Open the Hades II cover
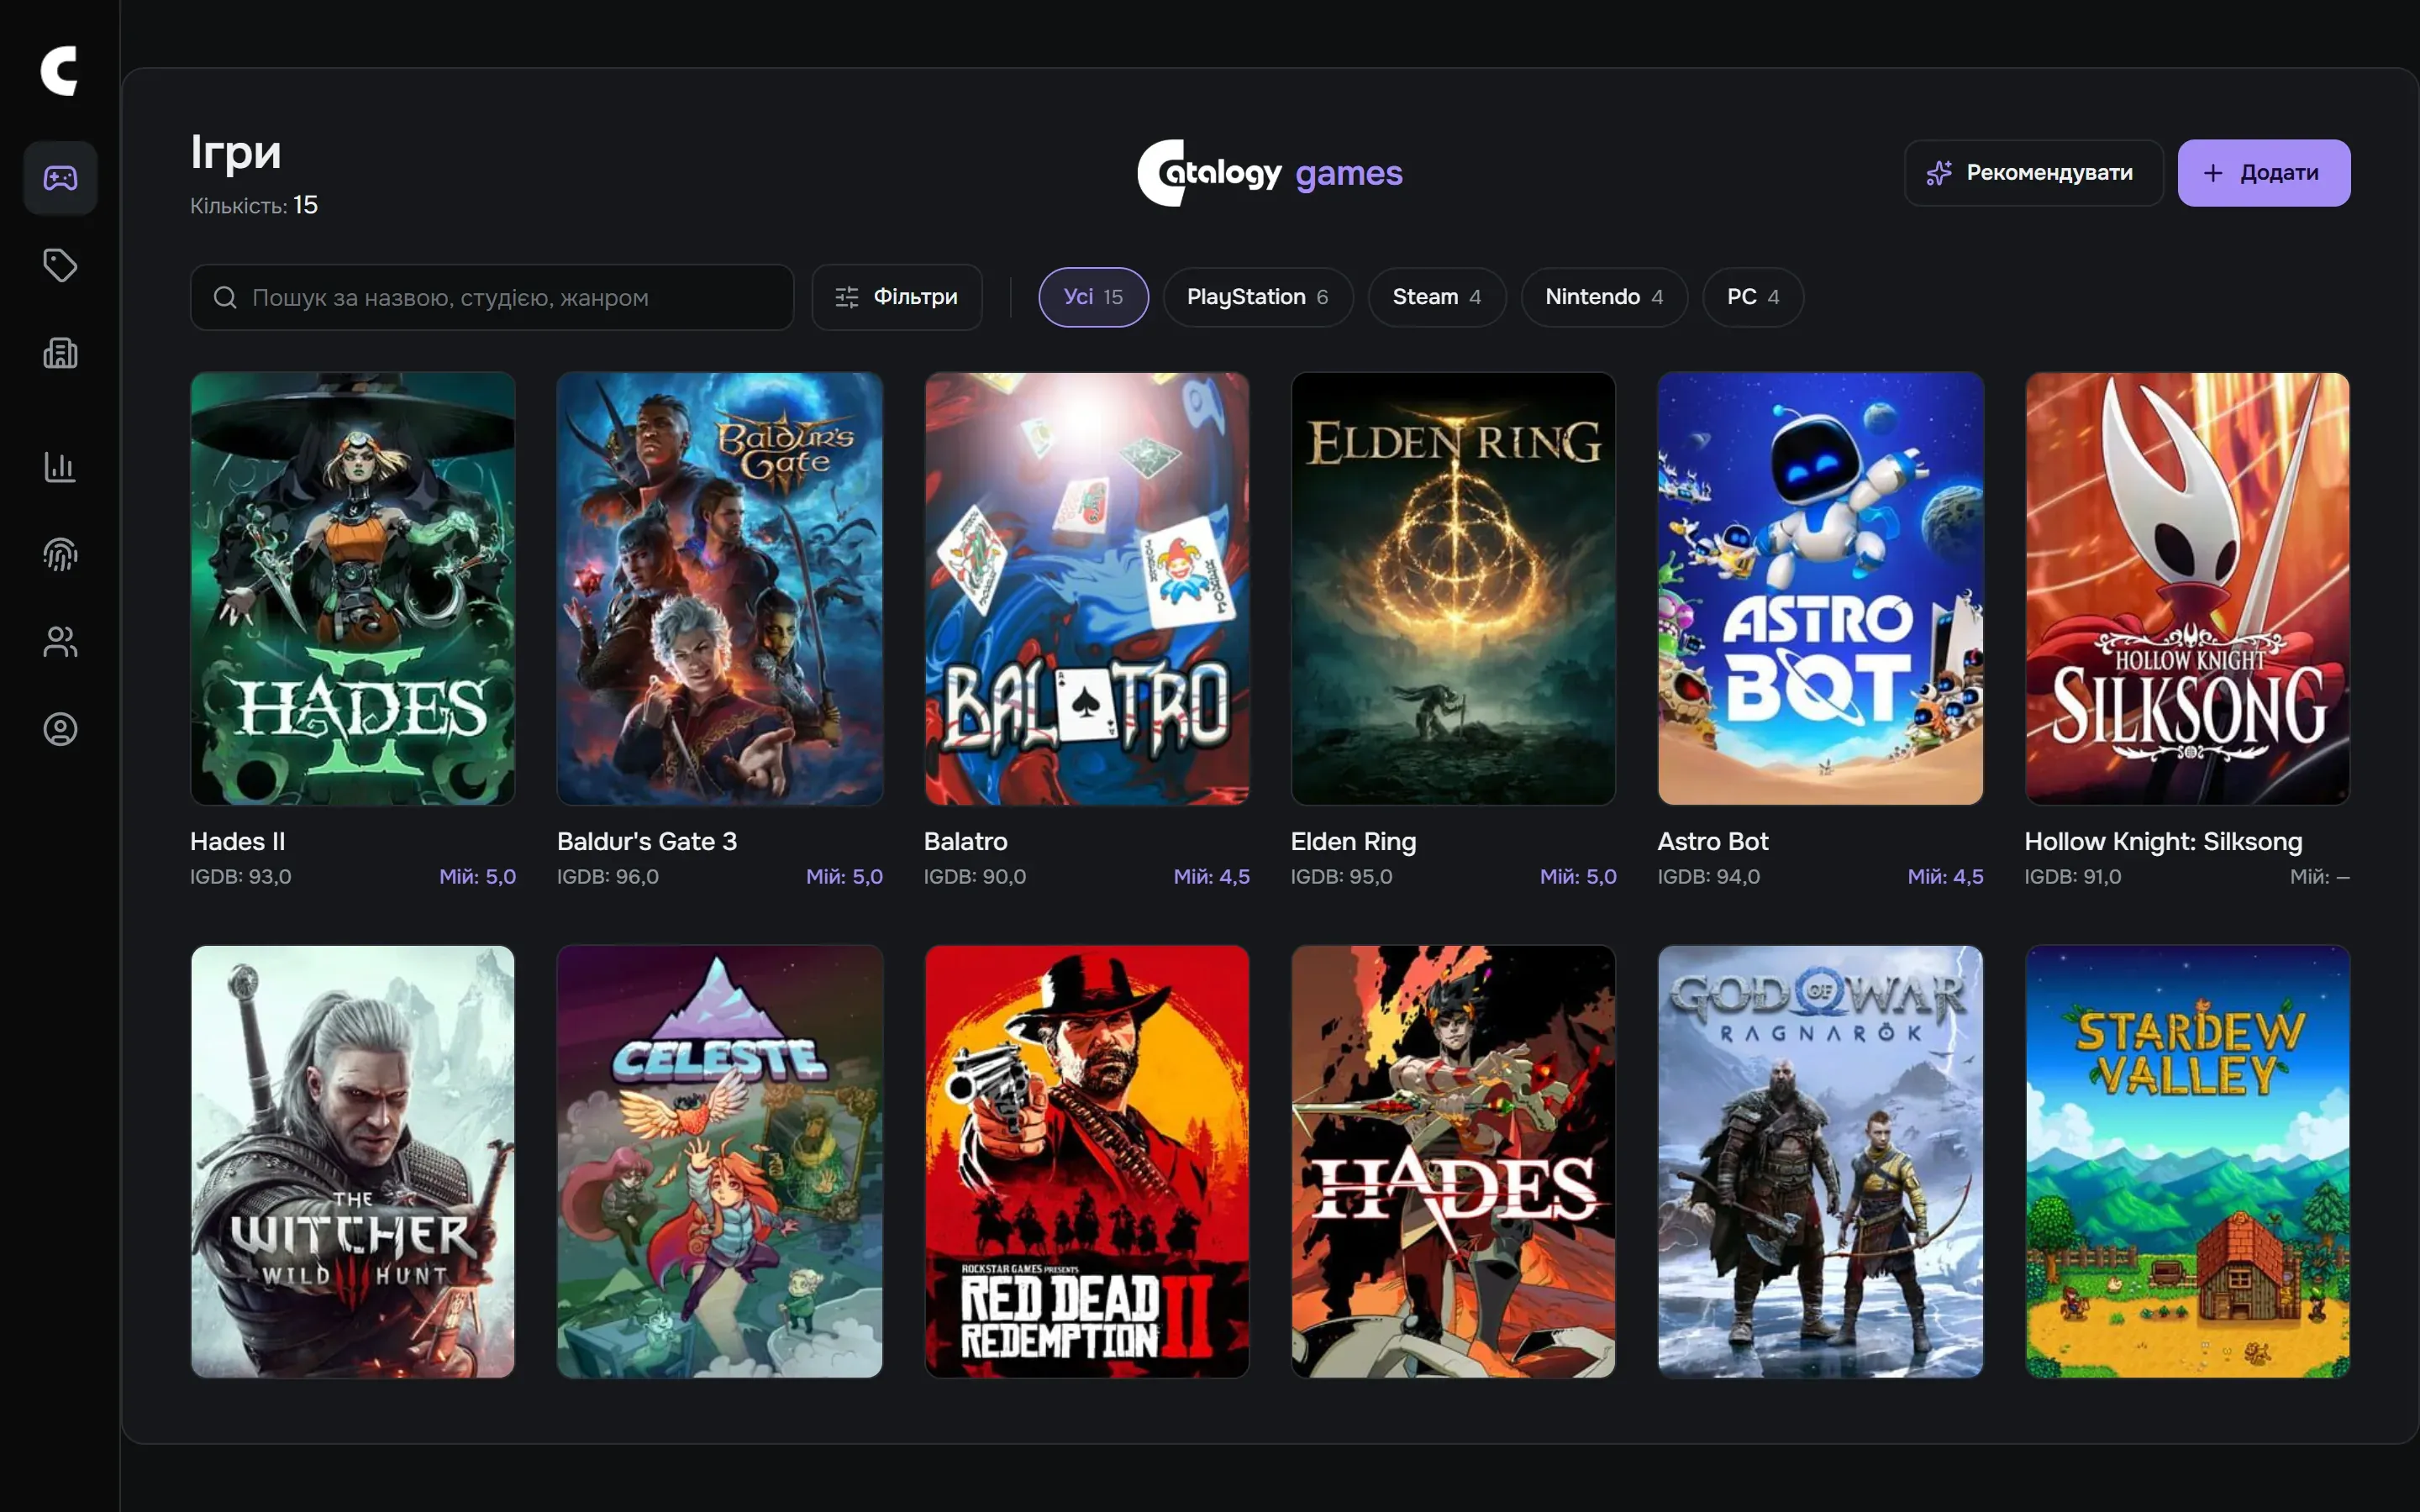Screen dimensions: 2420x1512 [353, 589]
